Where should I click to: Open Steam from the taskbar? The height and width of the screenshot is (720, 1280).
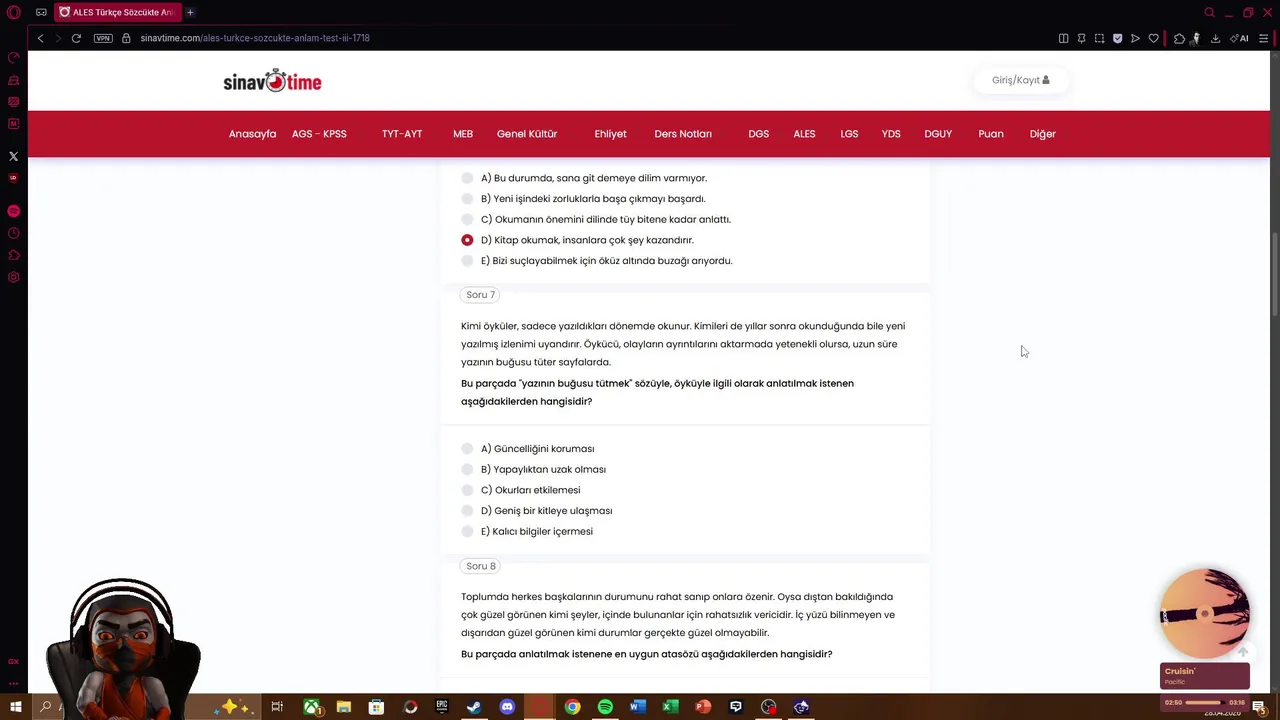pyautogui.click(x=474, y=707)
